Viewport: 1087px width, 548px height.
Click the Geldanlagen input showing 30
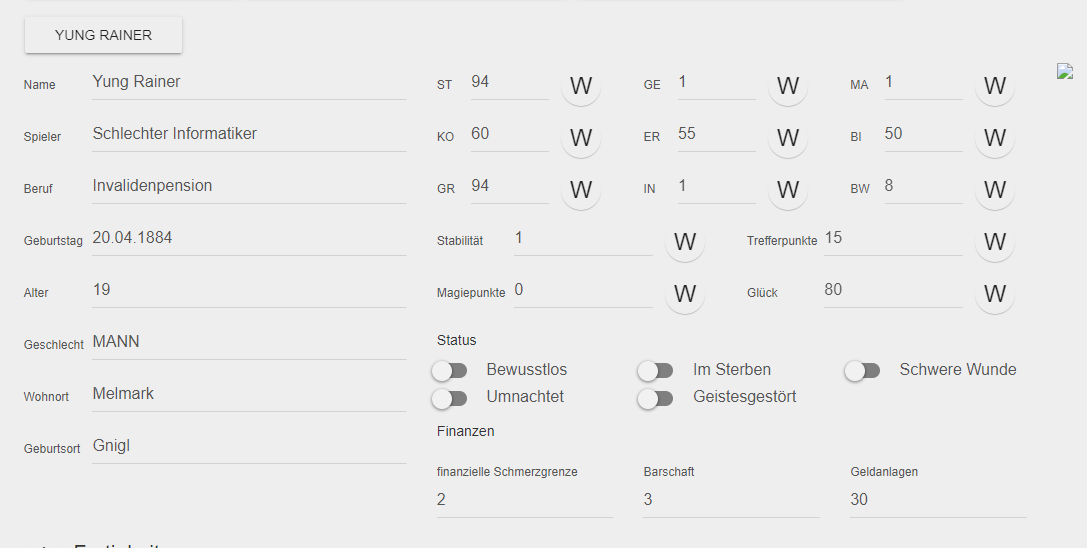[938, 500]
